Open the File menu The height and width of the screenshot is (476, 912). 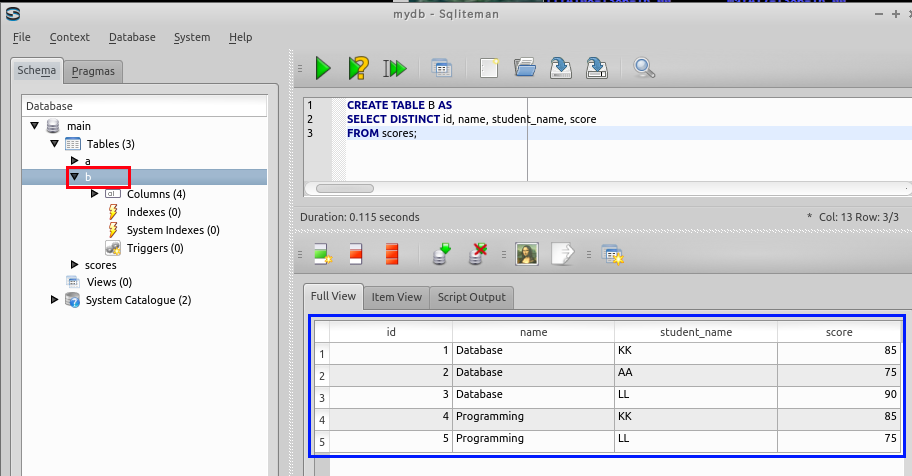[22, 37]
